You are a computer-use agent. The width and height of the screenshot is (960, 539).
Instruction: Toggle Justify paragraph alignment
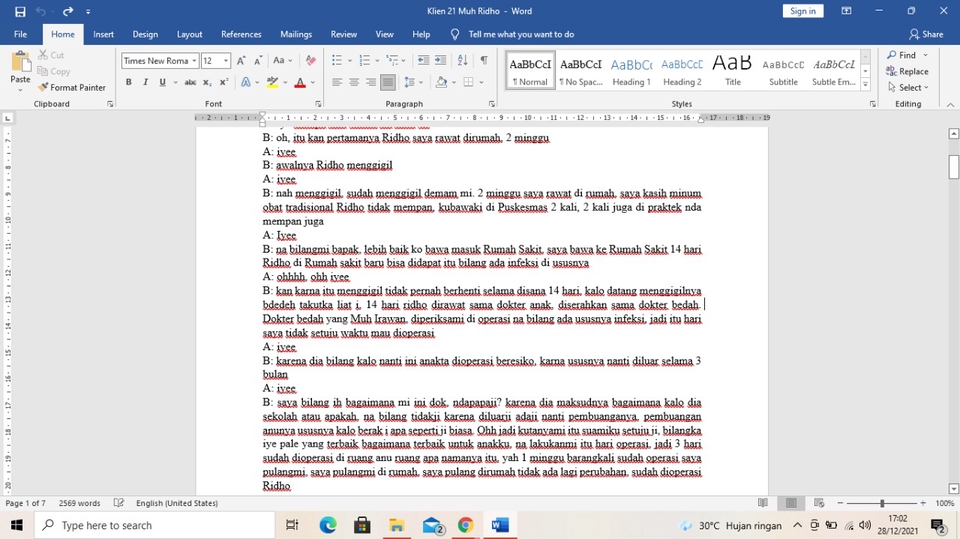coord(388,82)
